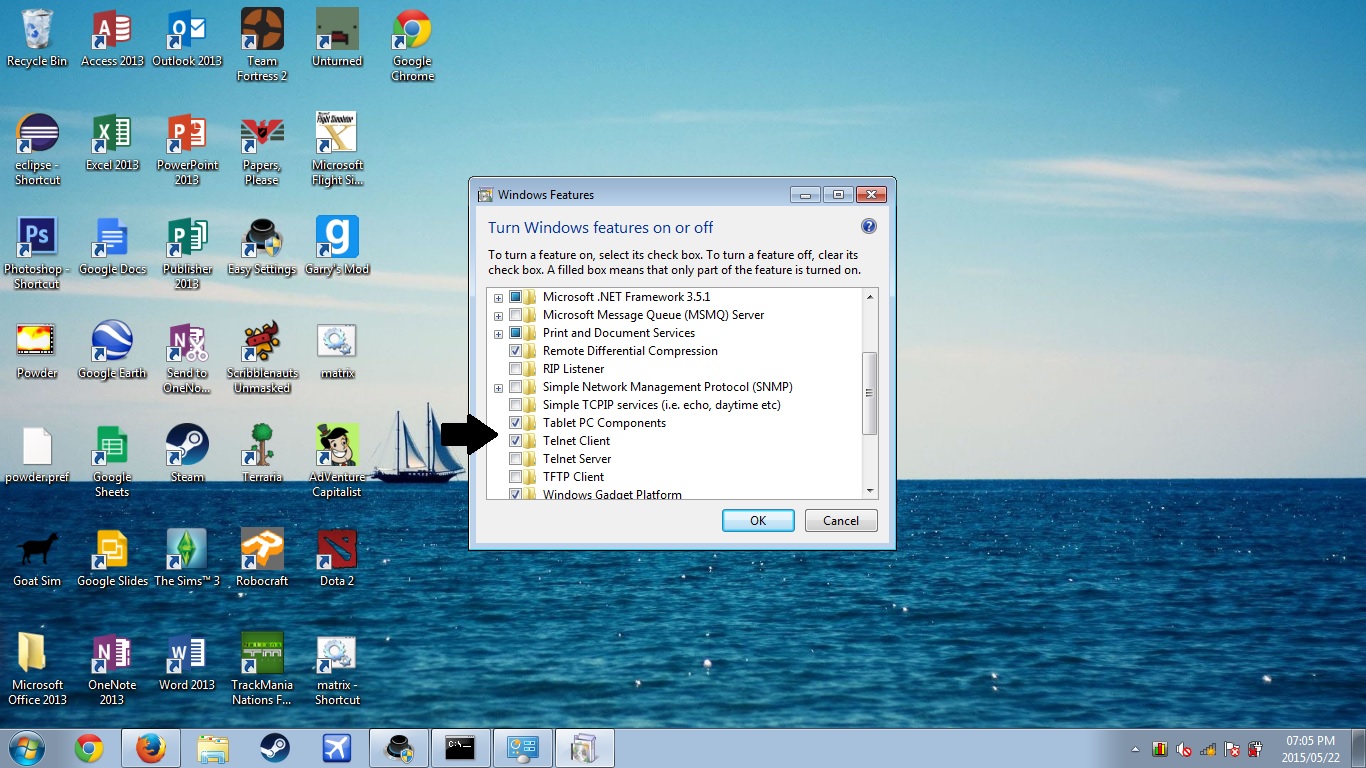Select the Excel 2013 desktop shortcut
Image resolution: width=1366 pixels, height=768 pixels.
[x=112, y=142]
